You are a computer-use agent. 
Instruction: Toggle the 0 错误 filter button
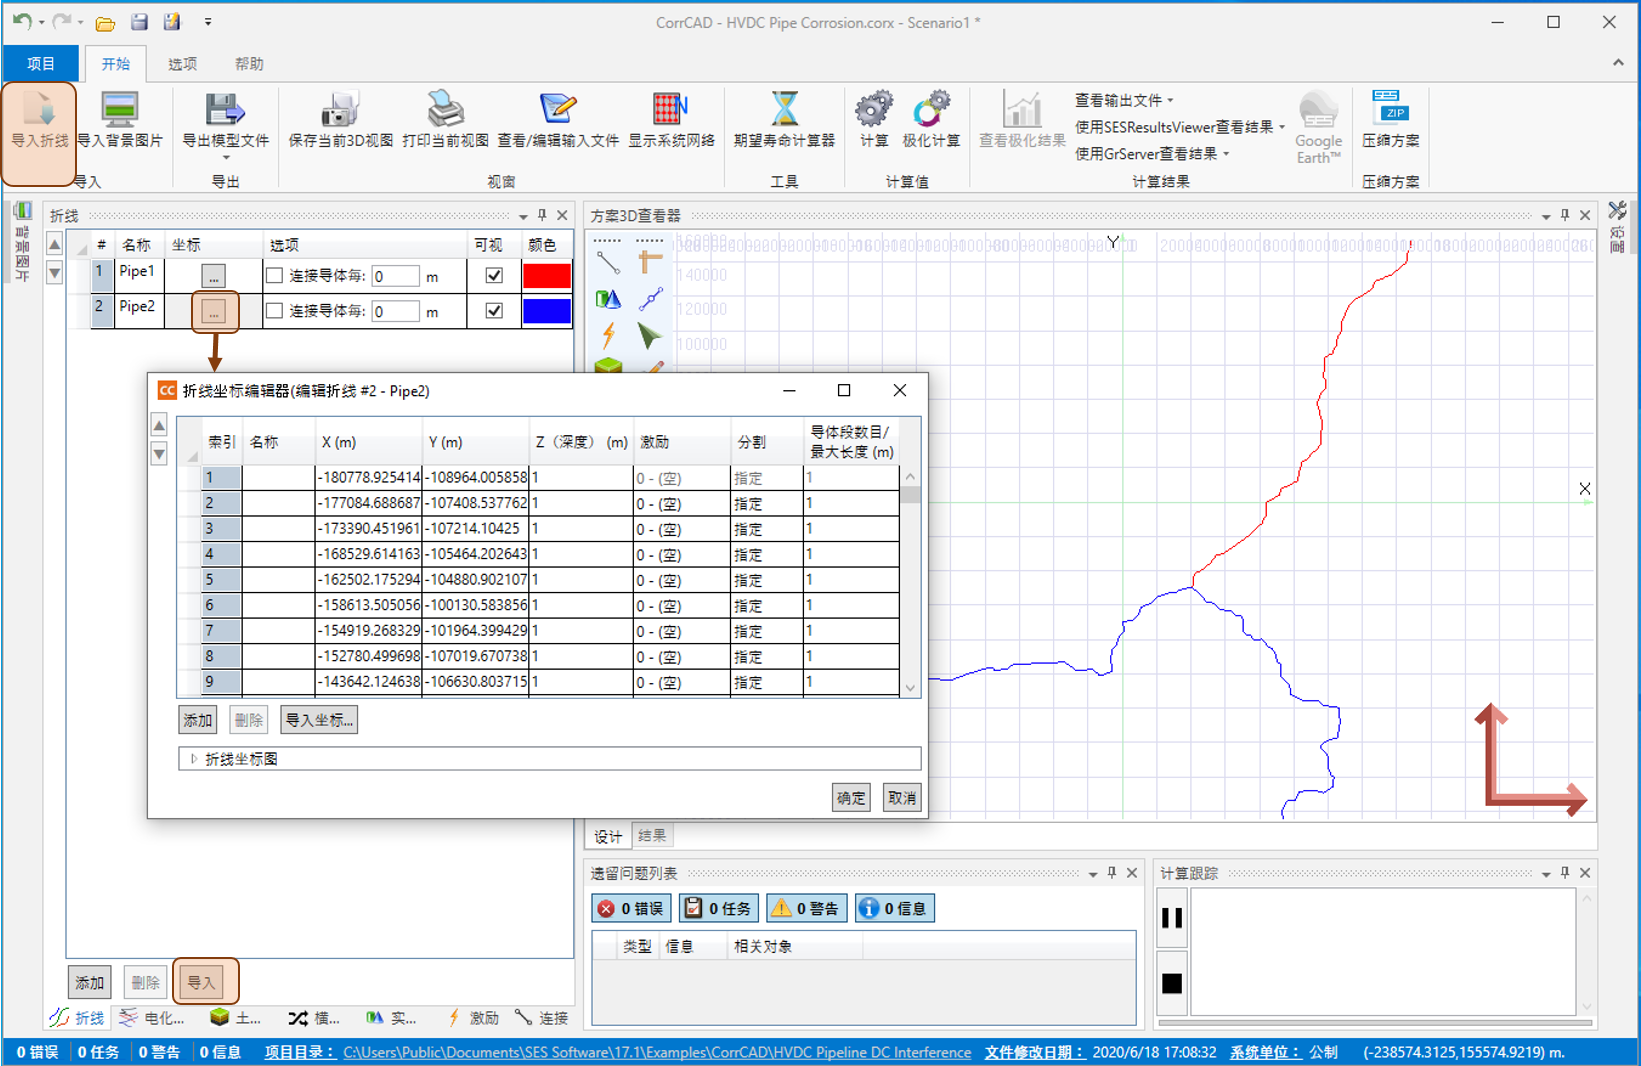(x=631, y=908)
